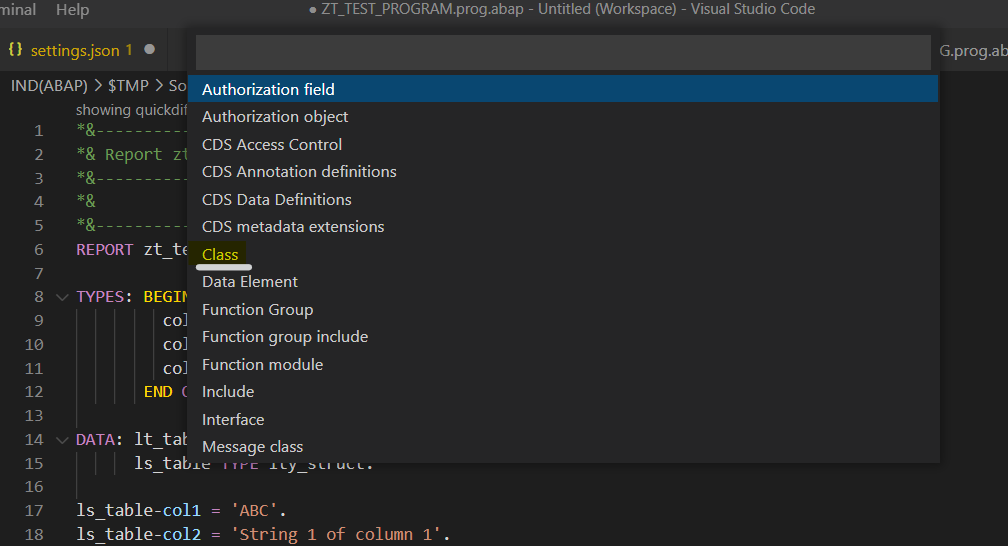Pick CDS Access Control entry
The width and height of the screenshot is (1008, 546).
pyautogui.click(x=272, y=145)
